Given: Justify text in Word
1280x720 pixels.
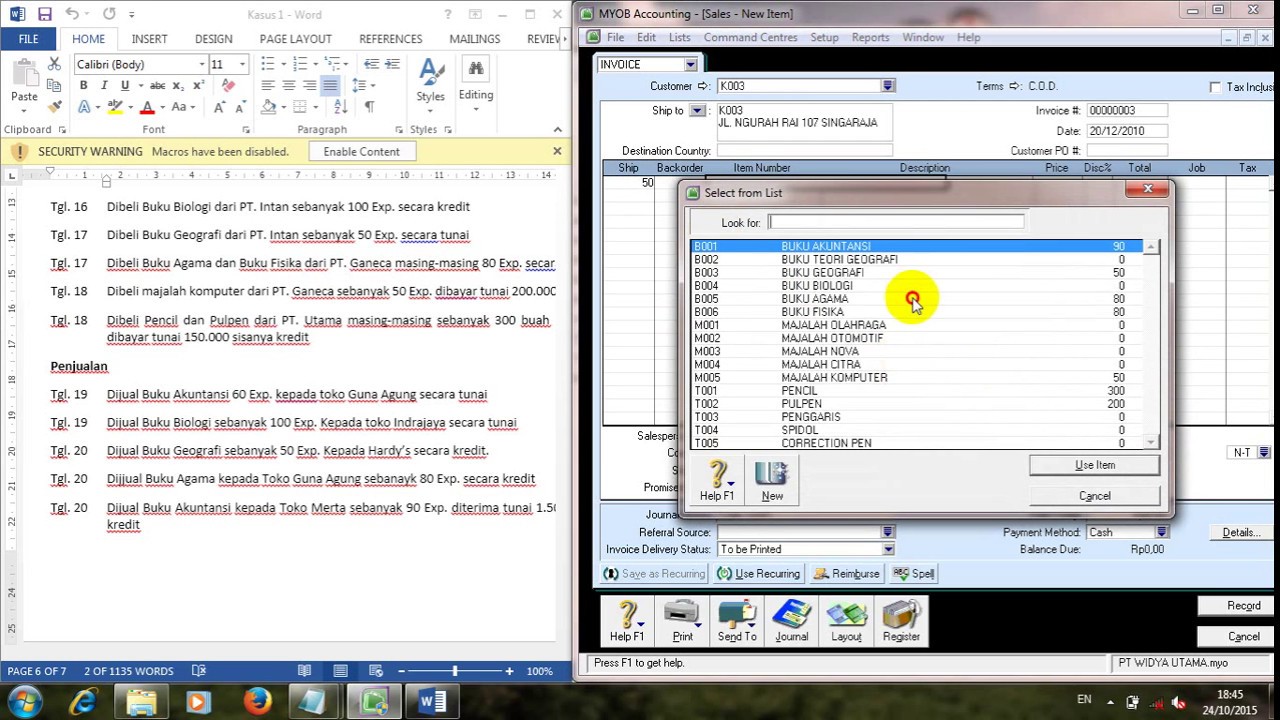Looking at the screenshot, I should [x=330, y=85].
